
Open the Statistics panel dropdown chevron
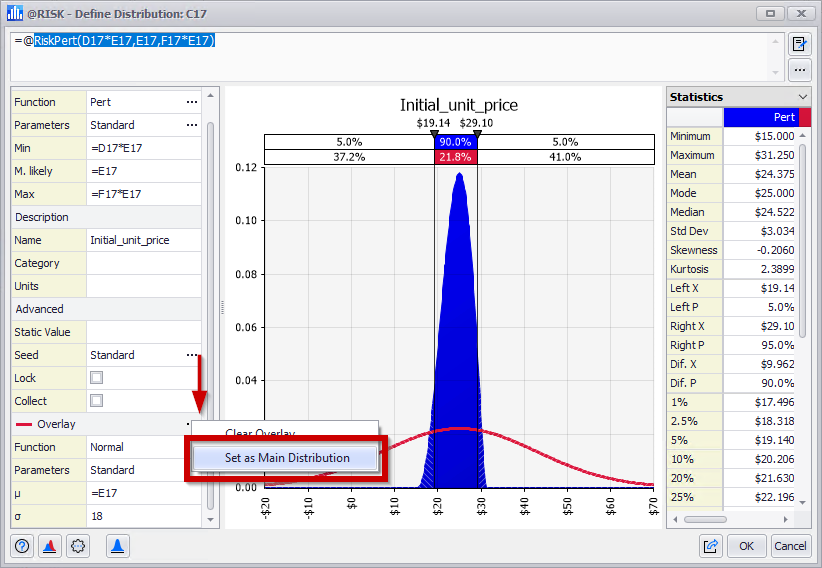802,97
